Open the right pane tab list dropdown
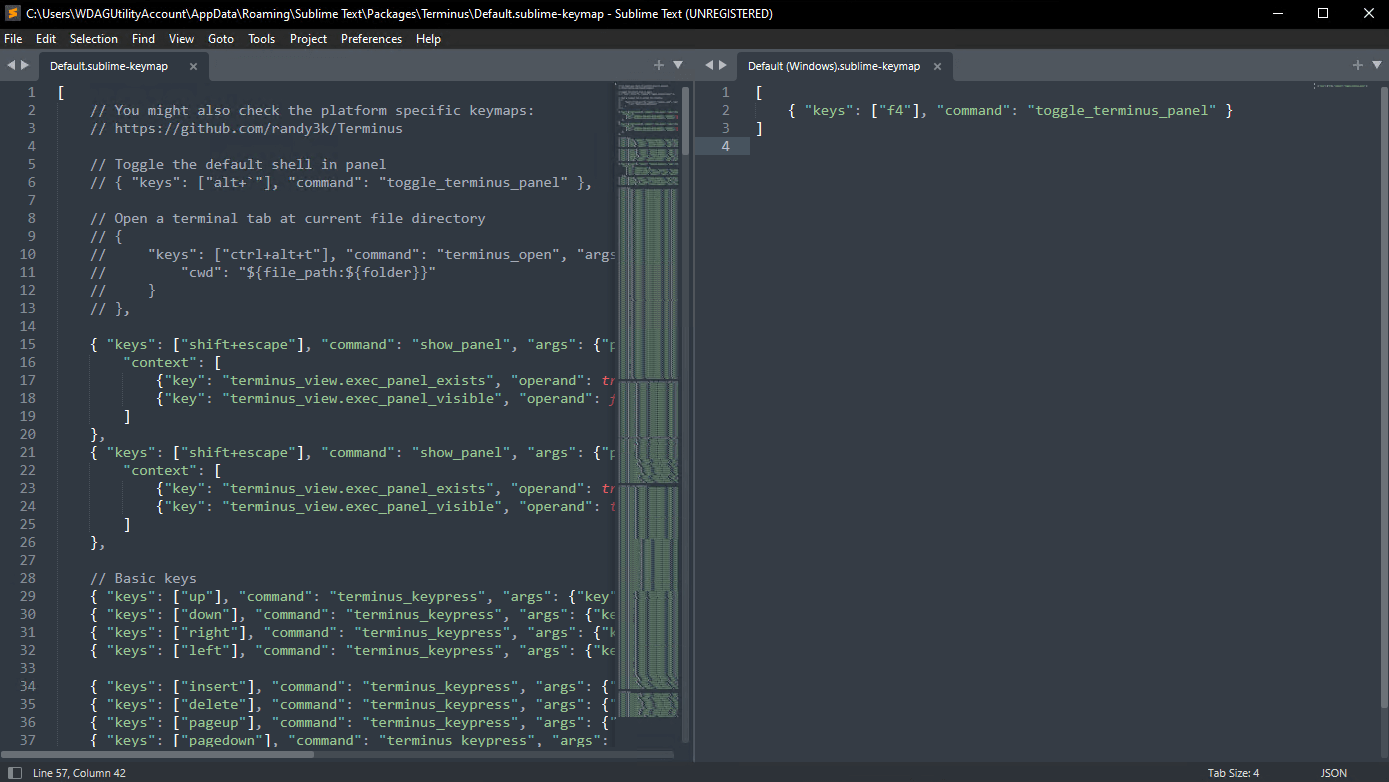 pos(1377,65)
